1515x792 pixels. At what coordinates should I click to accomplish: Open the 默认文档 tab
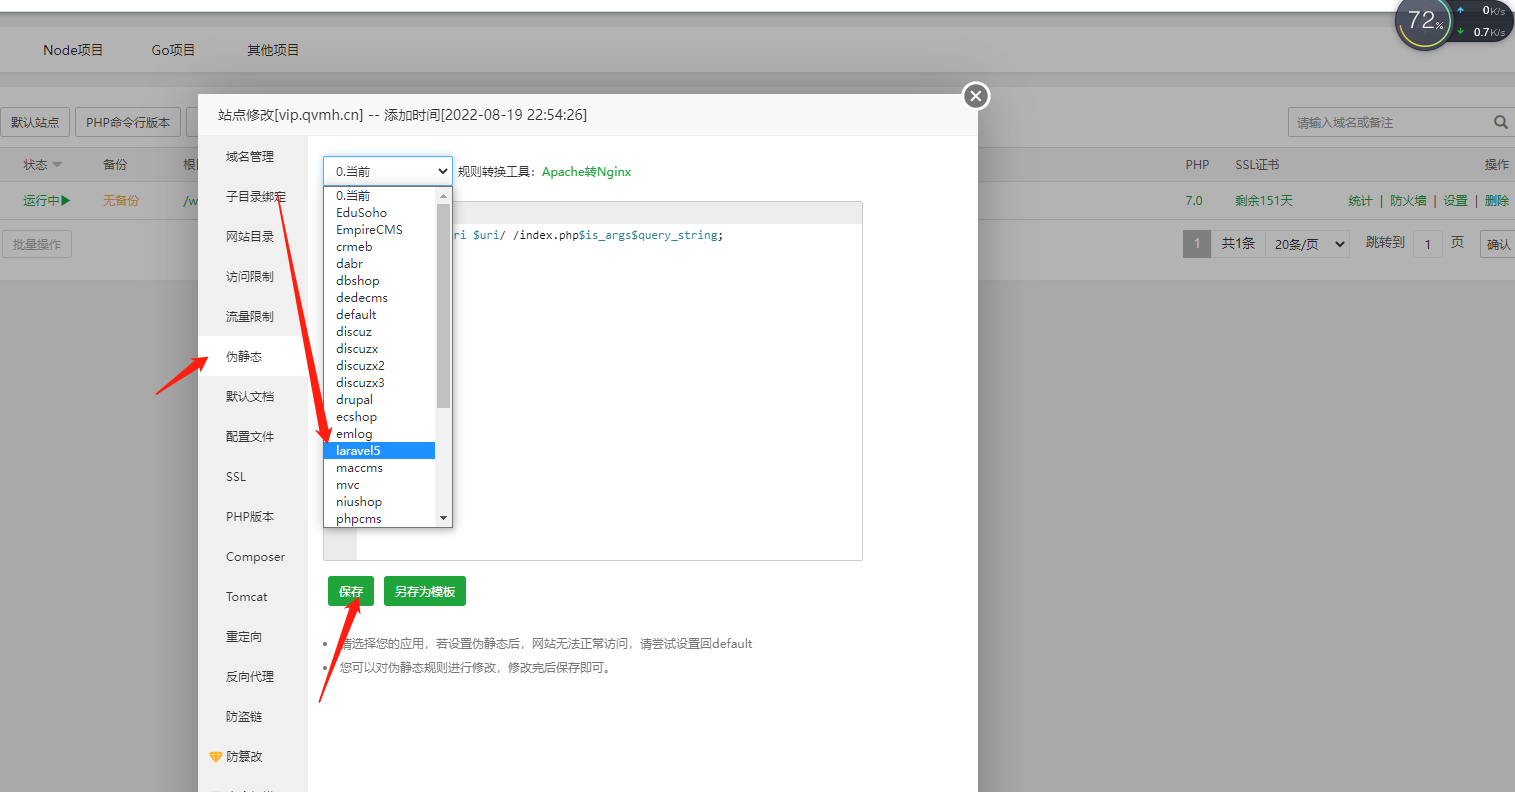tap(252, 397)
